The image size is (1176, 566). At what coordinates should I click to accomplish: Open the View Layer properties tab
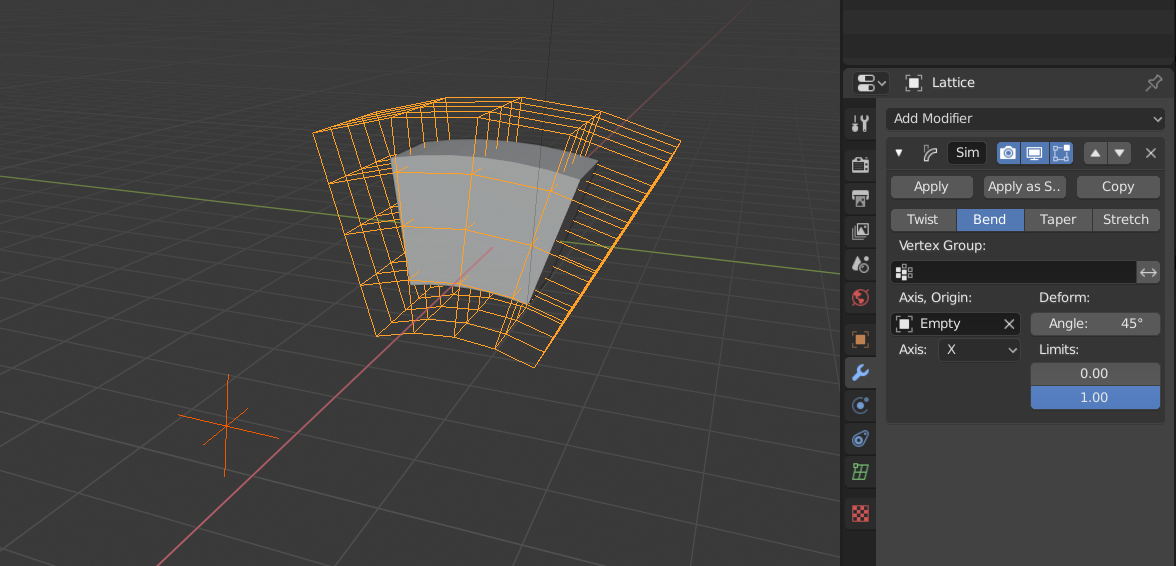pos(860,232)
